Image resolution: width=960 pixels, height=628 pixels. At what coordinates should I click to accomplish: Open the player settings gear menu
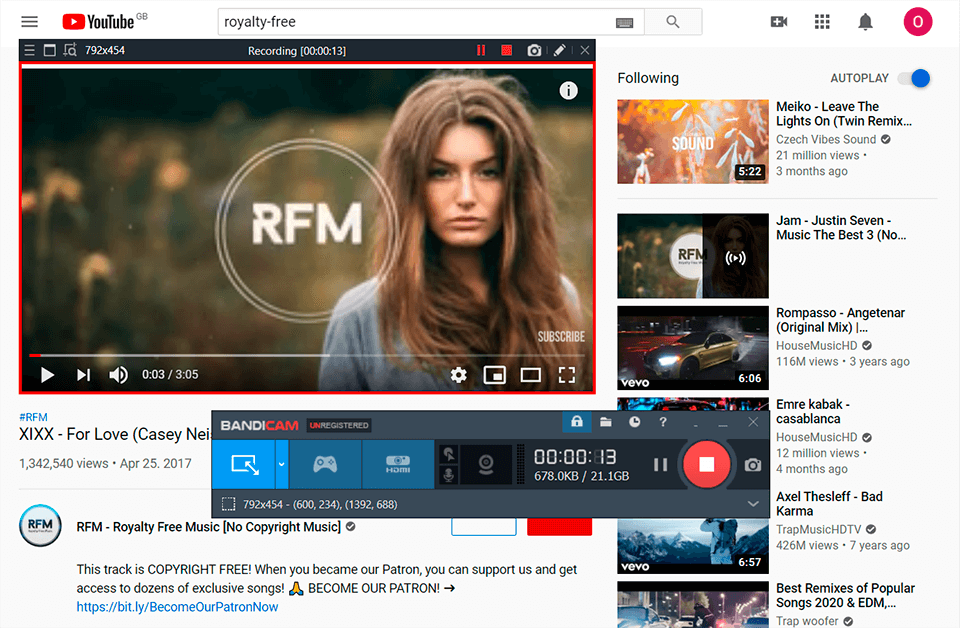pyautogui.click(x=458, y=374)
